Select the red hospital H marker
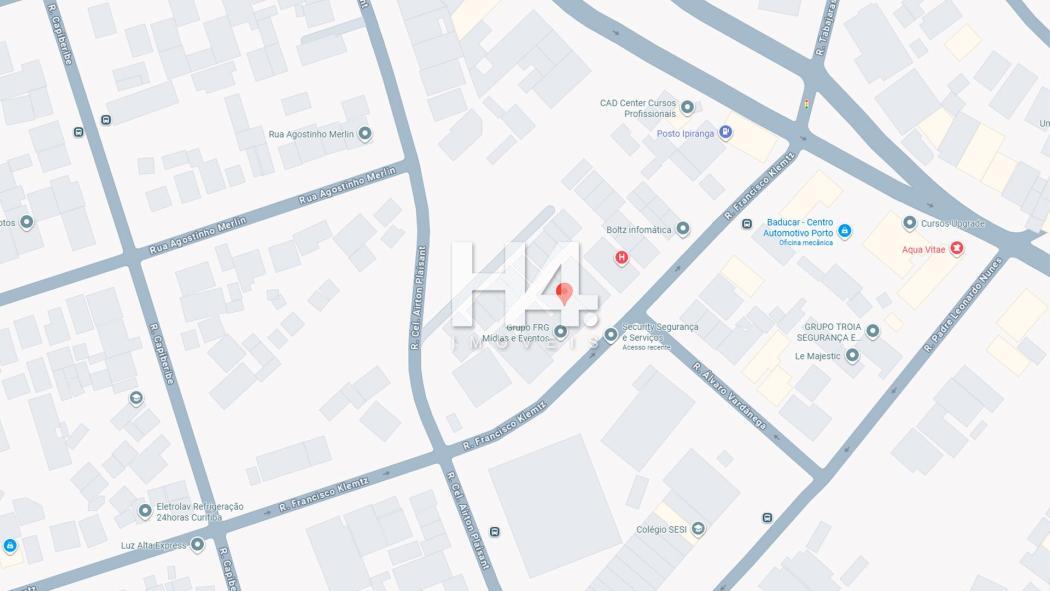This screenshot has height=591, width=1050. pyautogui.click(x=621, y=258)
